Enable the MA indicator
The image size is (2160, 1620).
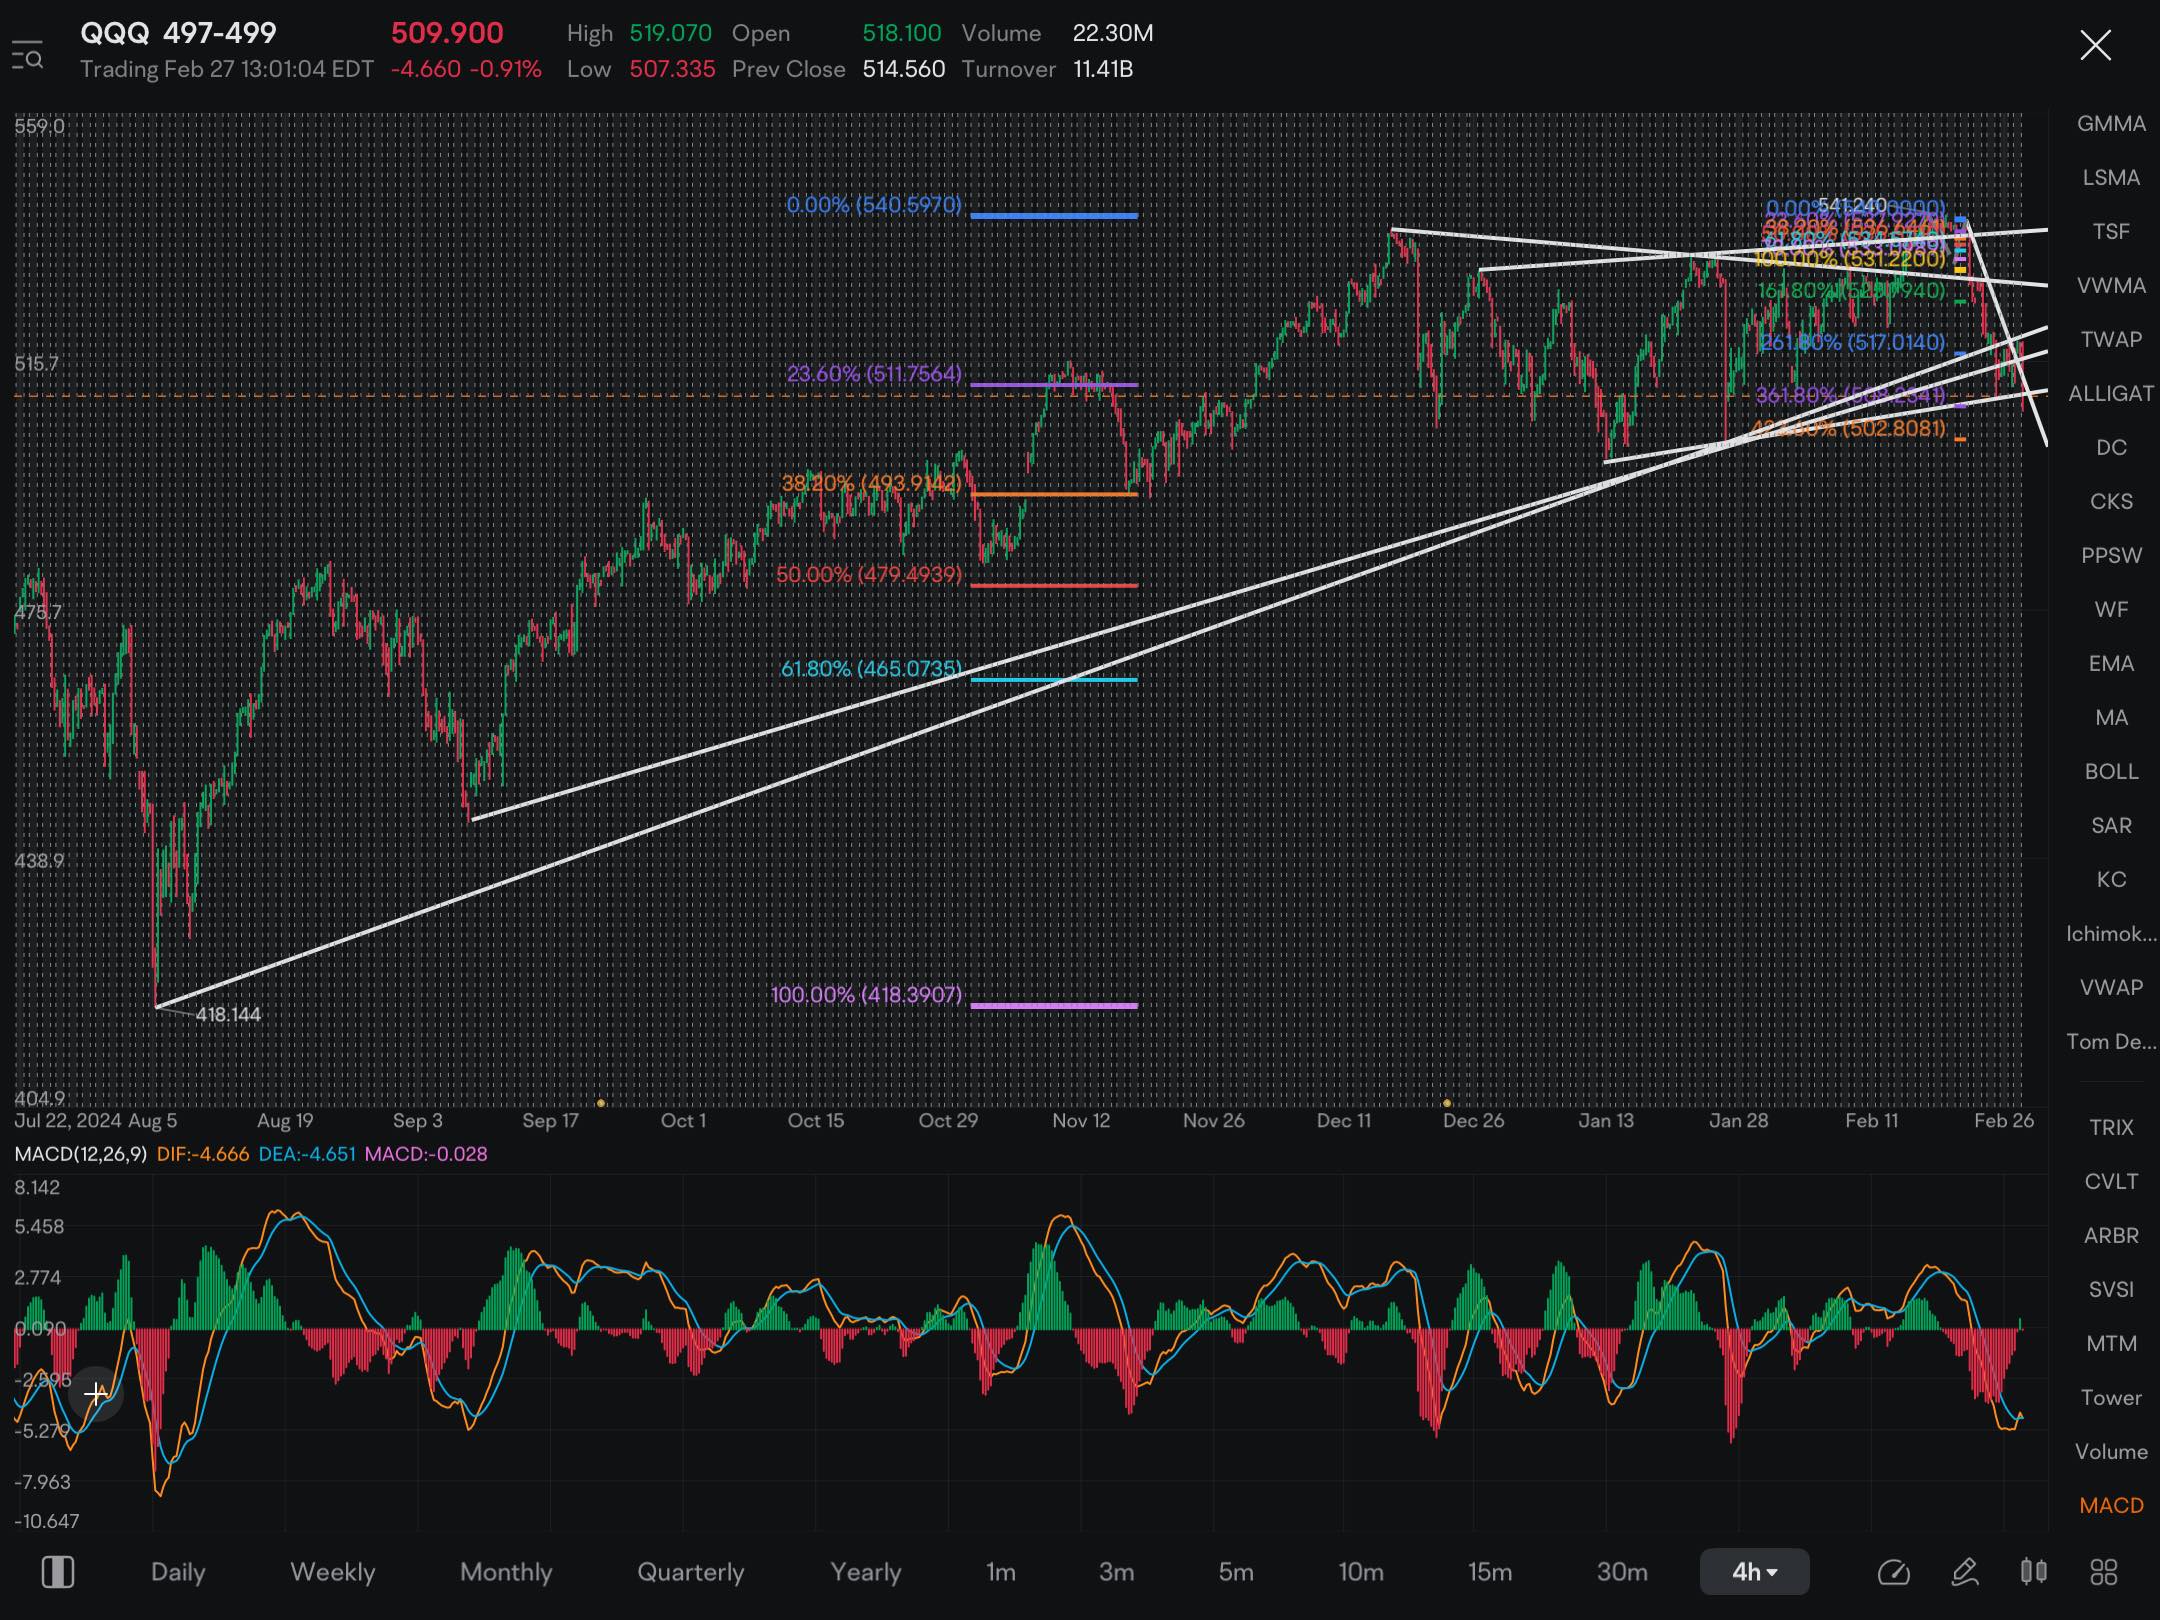pyautogui.click(x=2111, y=717)
